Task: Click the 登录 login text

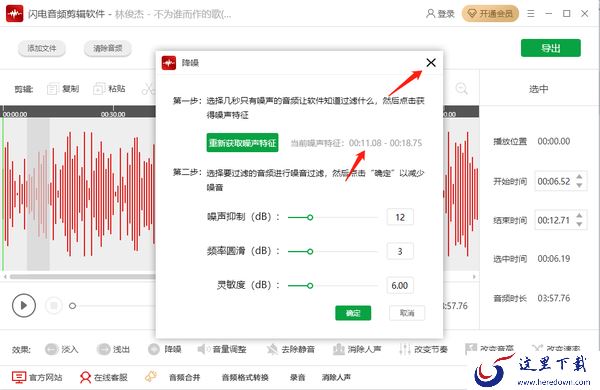Action: tap(446, 14)
